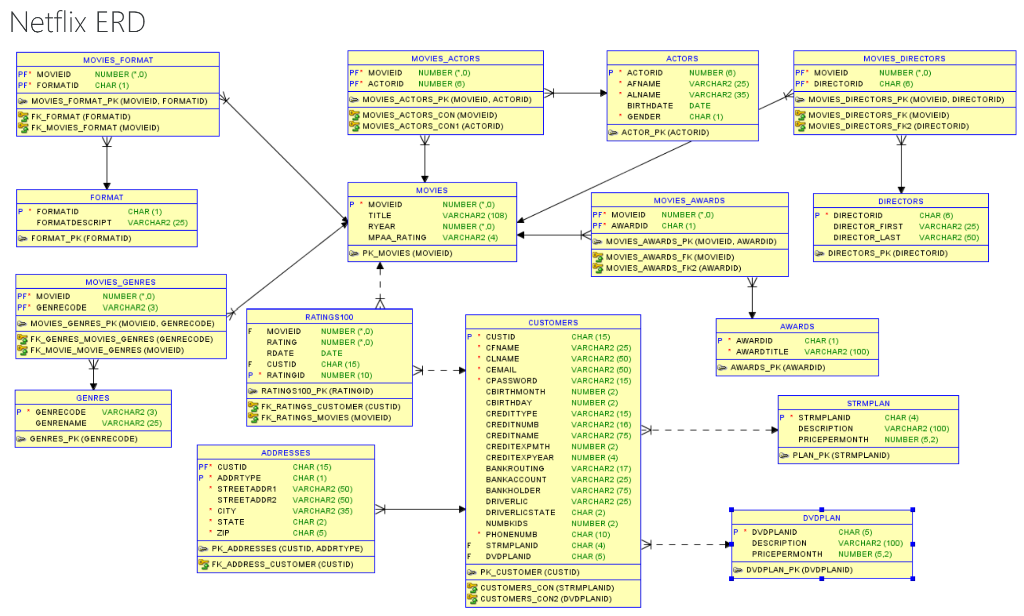Image resolution: width=1024 pixels, height=616 pixels.
Task: Click the CUSTOMERS_CON1 constraint key icon
Action: tap(472, 597)
